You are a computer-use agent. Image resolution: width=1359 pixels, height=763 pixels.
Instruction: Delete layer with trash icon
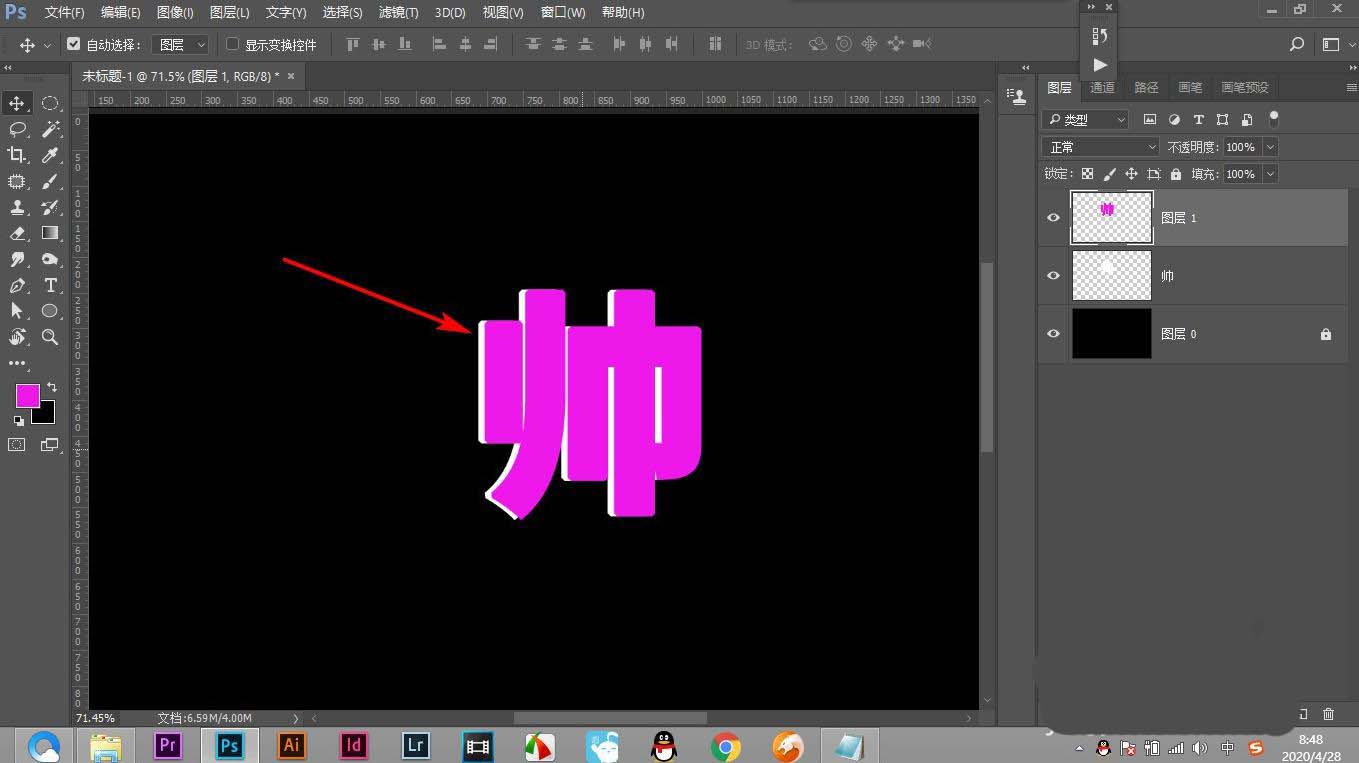coord(1328,714)
